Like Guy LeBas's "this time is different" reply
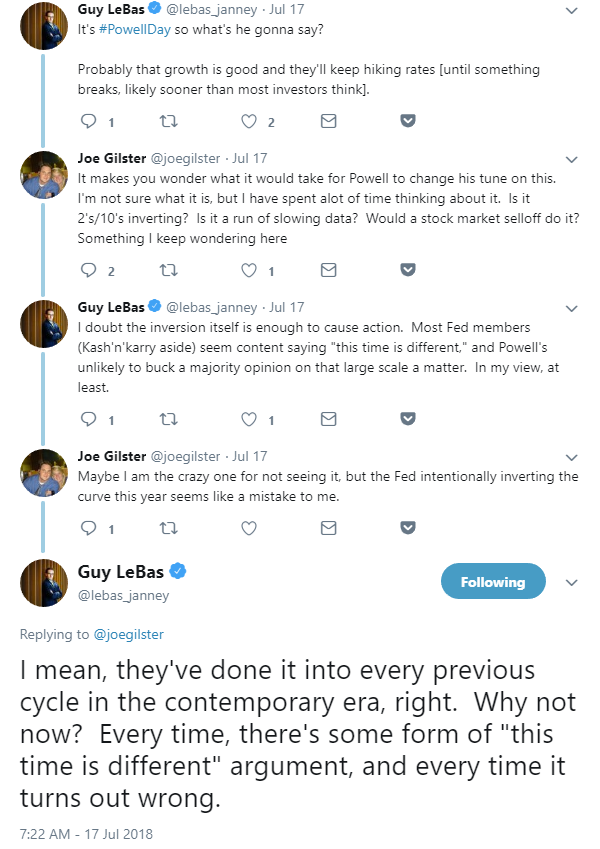This screenshot has height=849, width=600. click(x=249, y=419)
